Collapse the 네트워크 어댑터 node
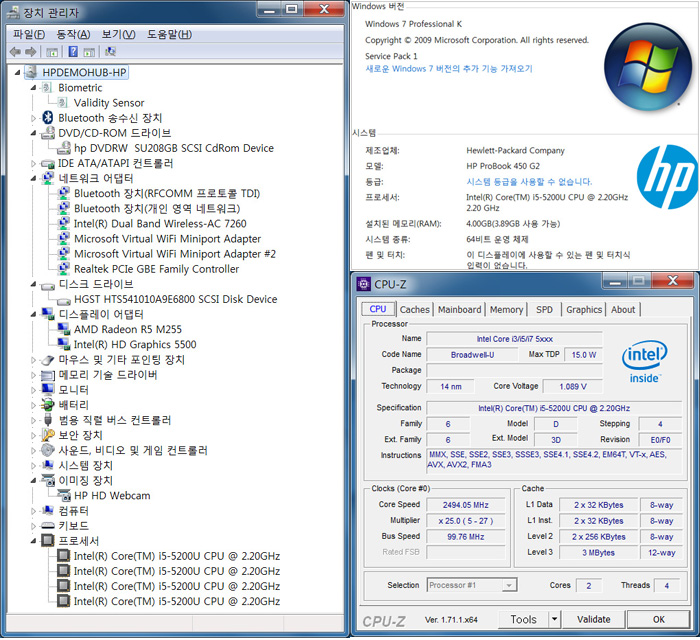 pyautogui.click(x=33, y=179)
